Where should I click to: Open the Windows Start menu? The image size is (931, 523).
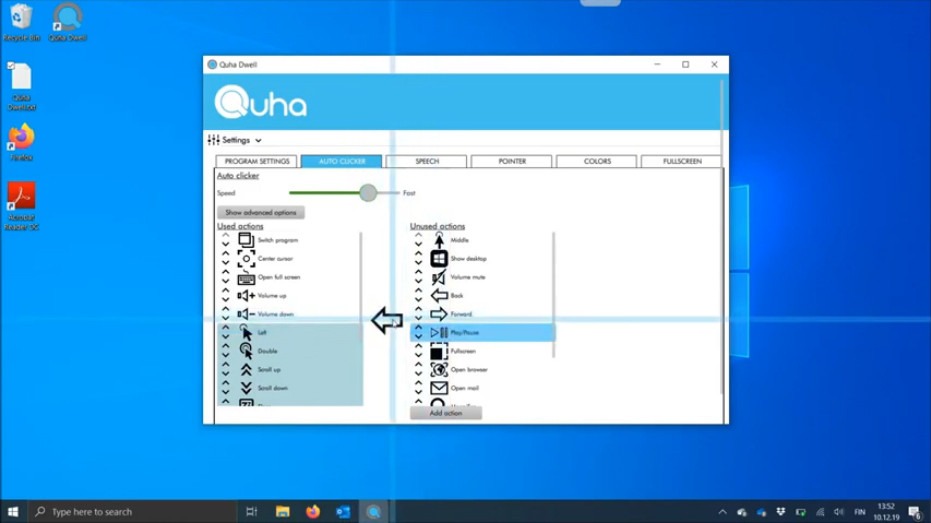coord(13,512)
